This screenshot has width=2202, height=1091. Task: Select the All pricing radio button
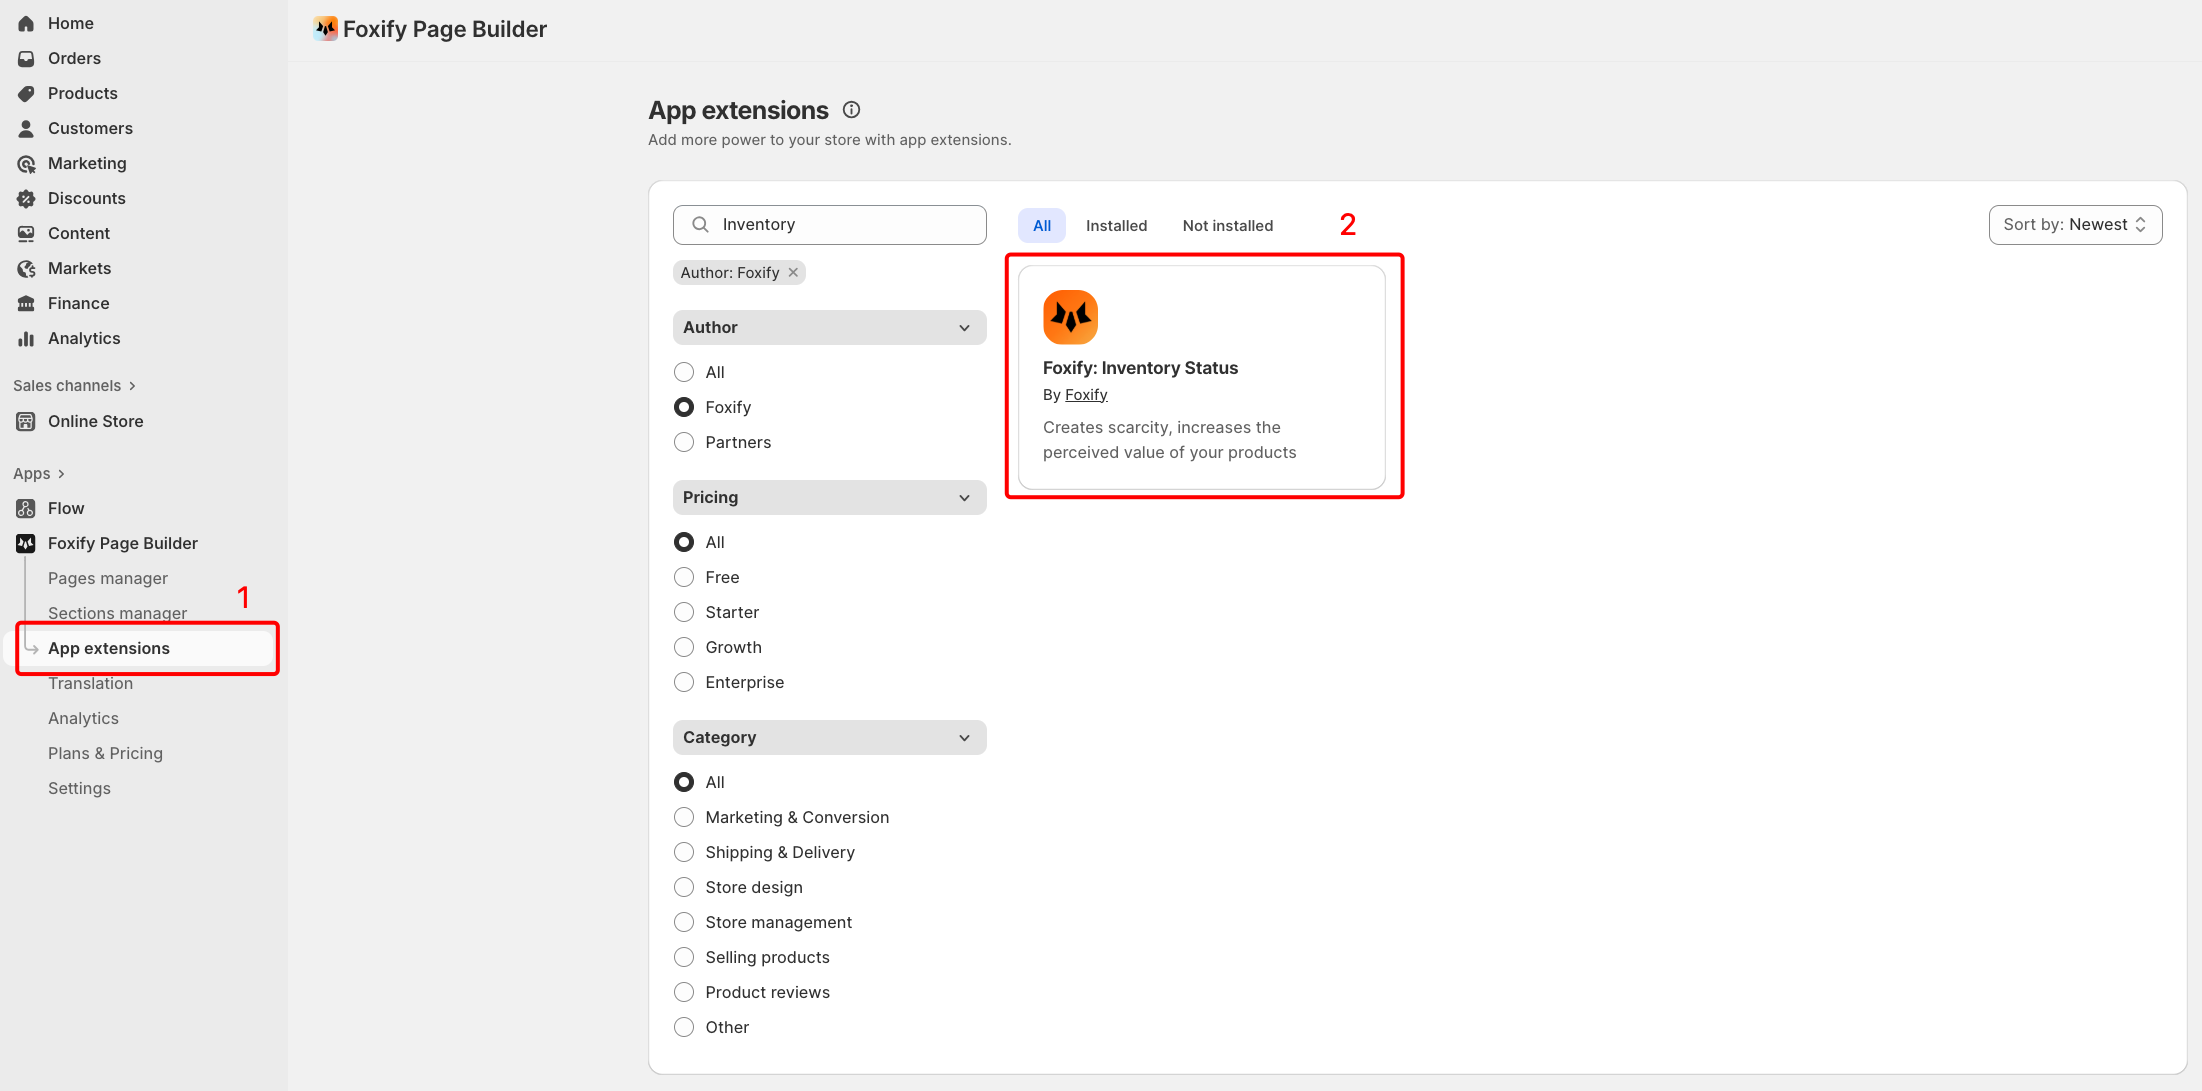coord(684,542)
